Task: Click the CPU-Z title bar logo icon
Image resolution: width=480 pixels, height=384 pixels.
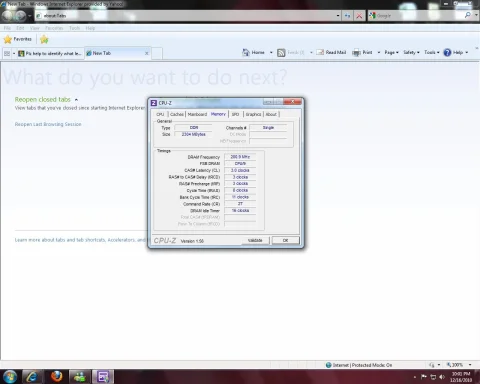Action: (153, 103)
